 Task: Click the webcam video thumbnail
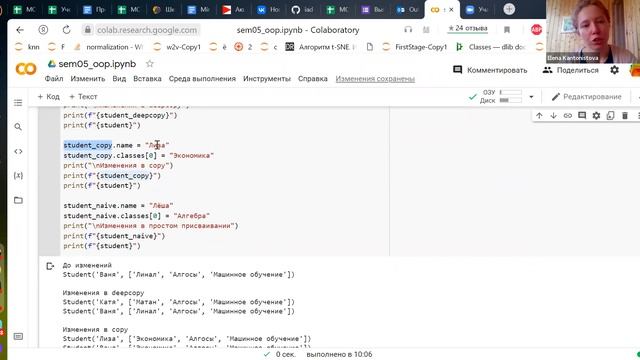coord(593,31)
